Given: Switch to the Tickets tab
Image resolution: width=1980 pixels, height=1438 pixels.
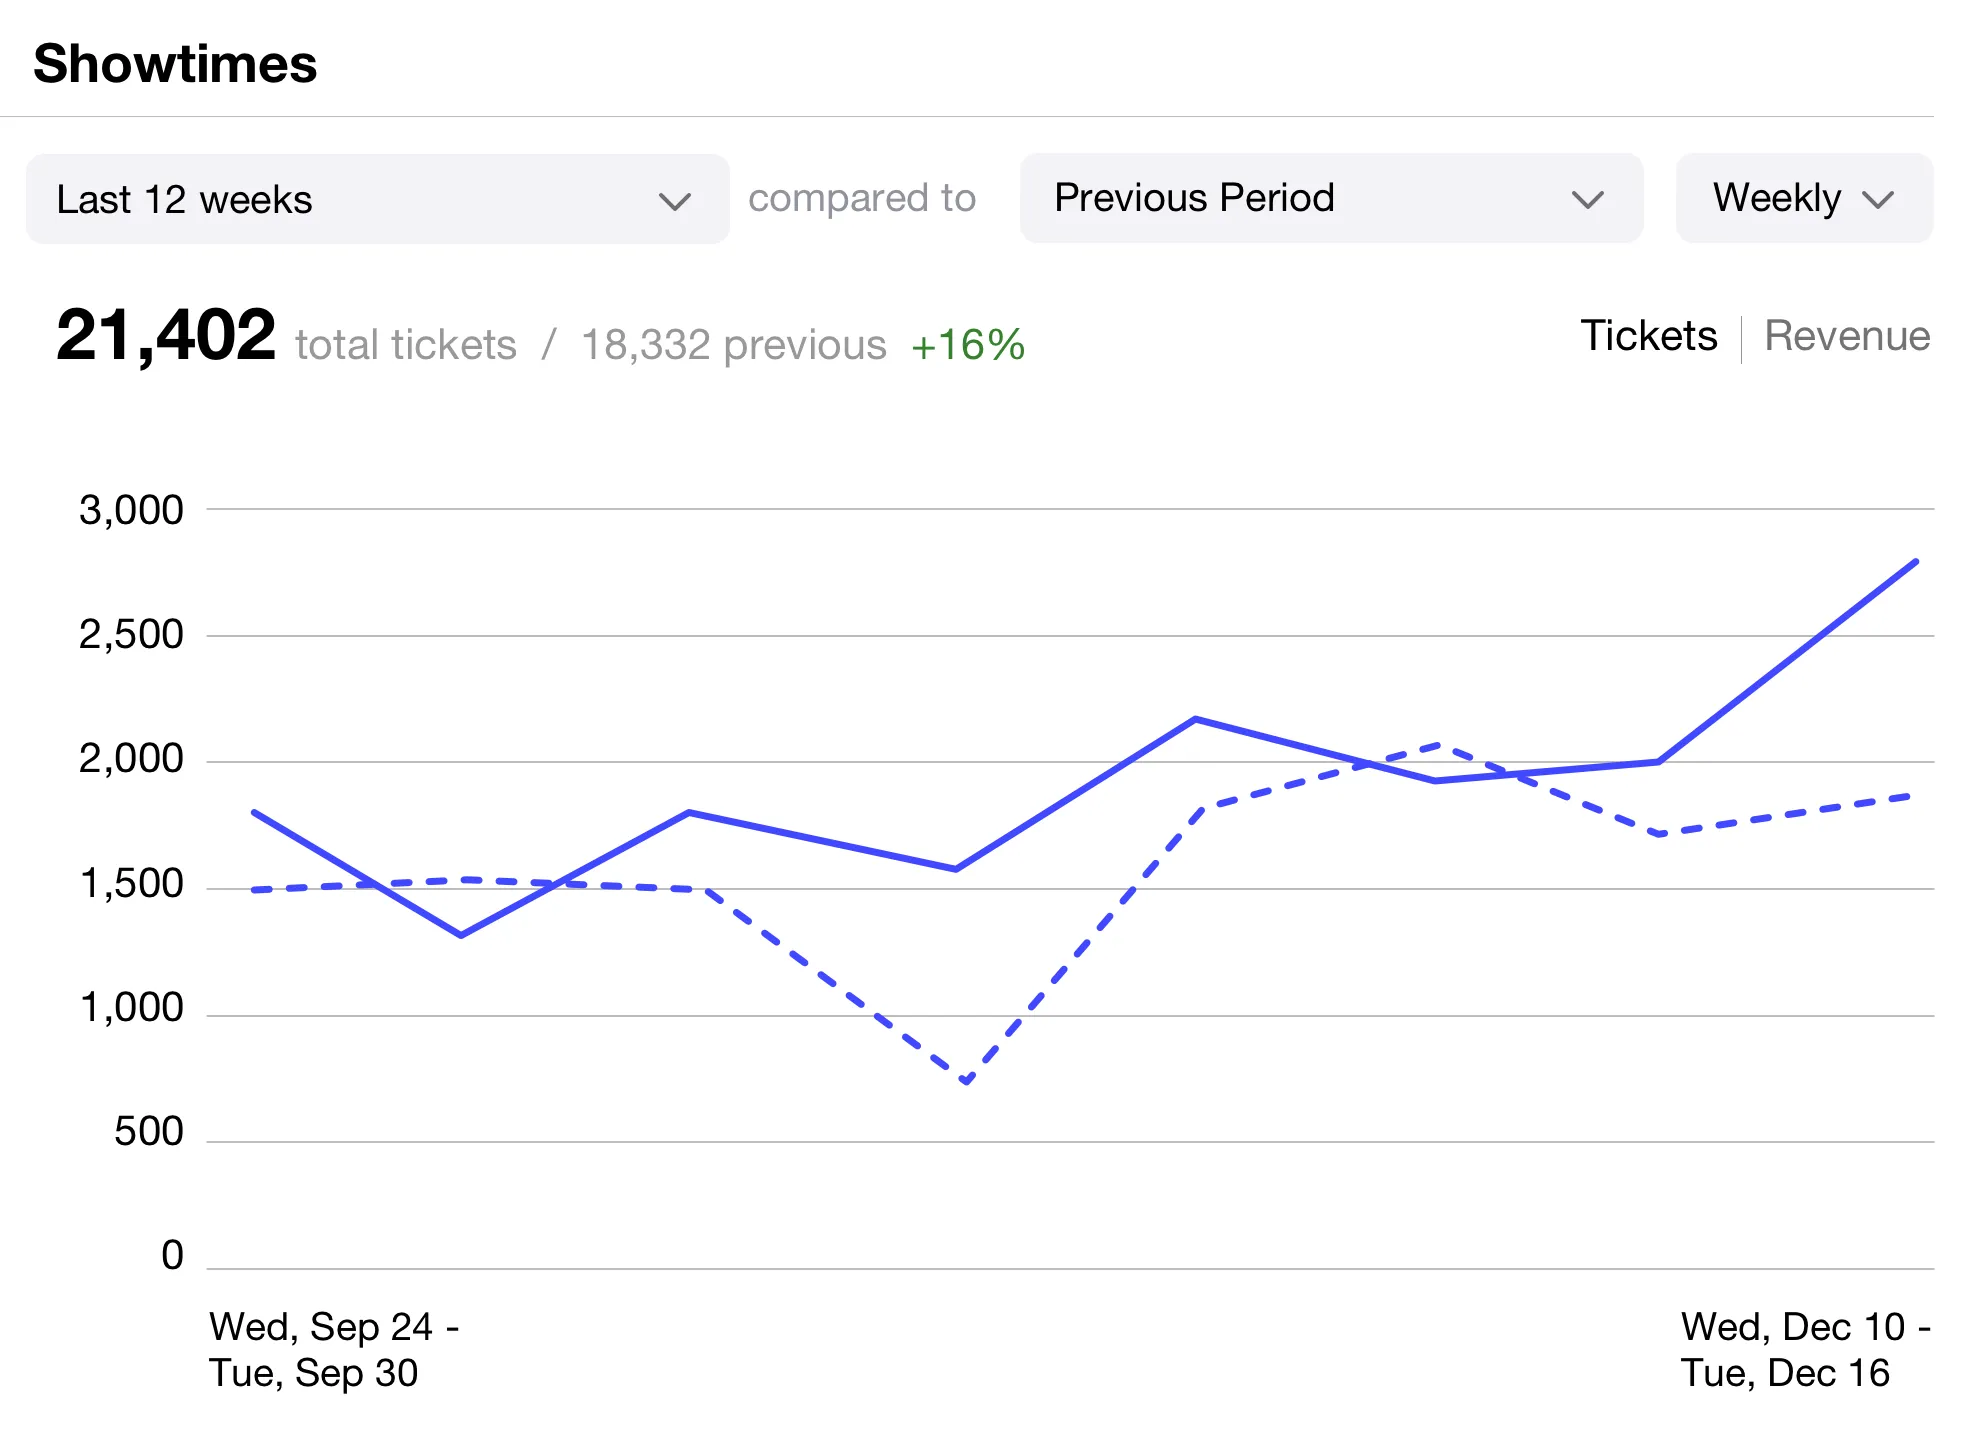Looking at the screenshot, I should 1648,336.
